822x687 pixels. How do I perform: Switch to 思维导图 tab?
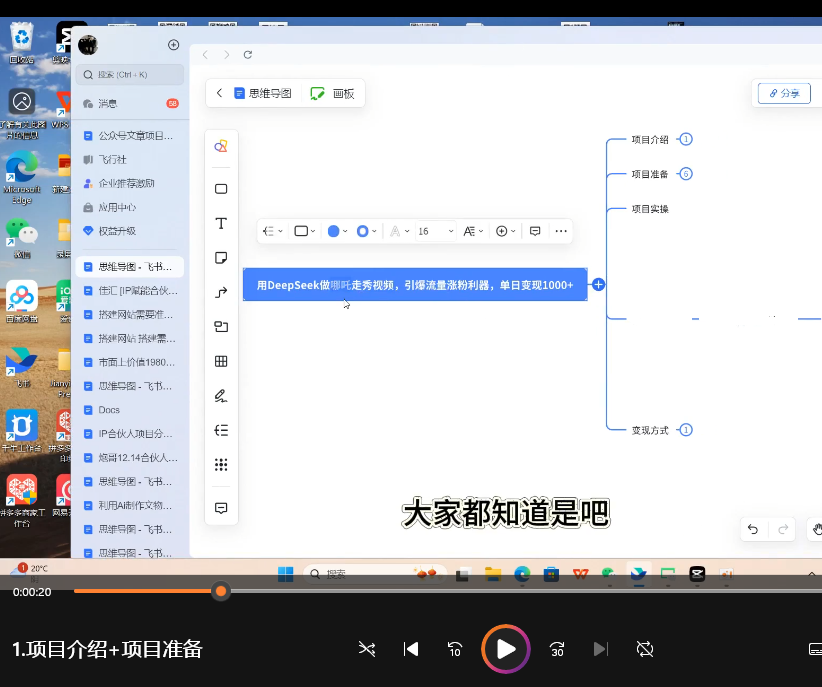[263, 93]
